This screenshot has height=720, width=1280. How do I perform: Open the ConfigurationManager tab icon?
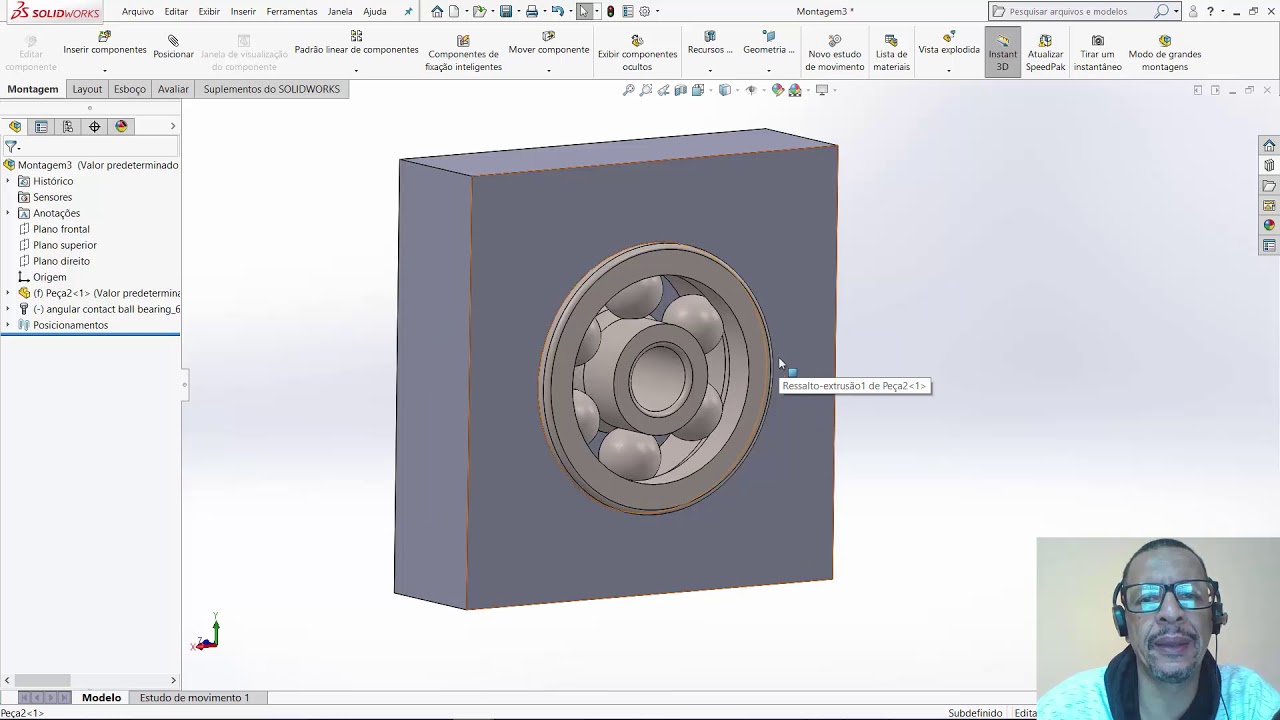click(68, 126)
